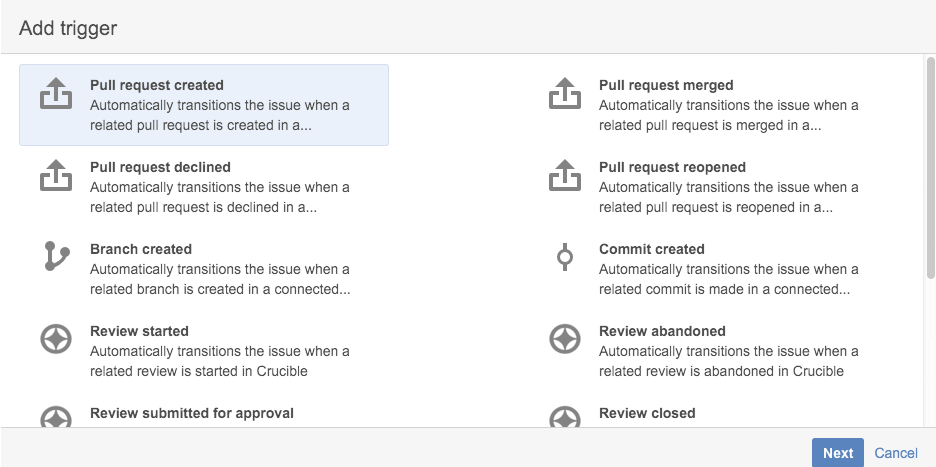Select the Commit created trigger title

[x=652, y=249]
